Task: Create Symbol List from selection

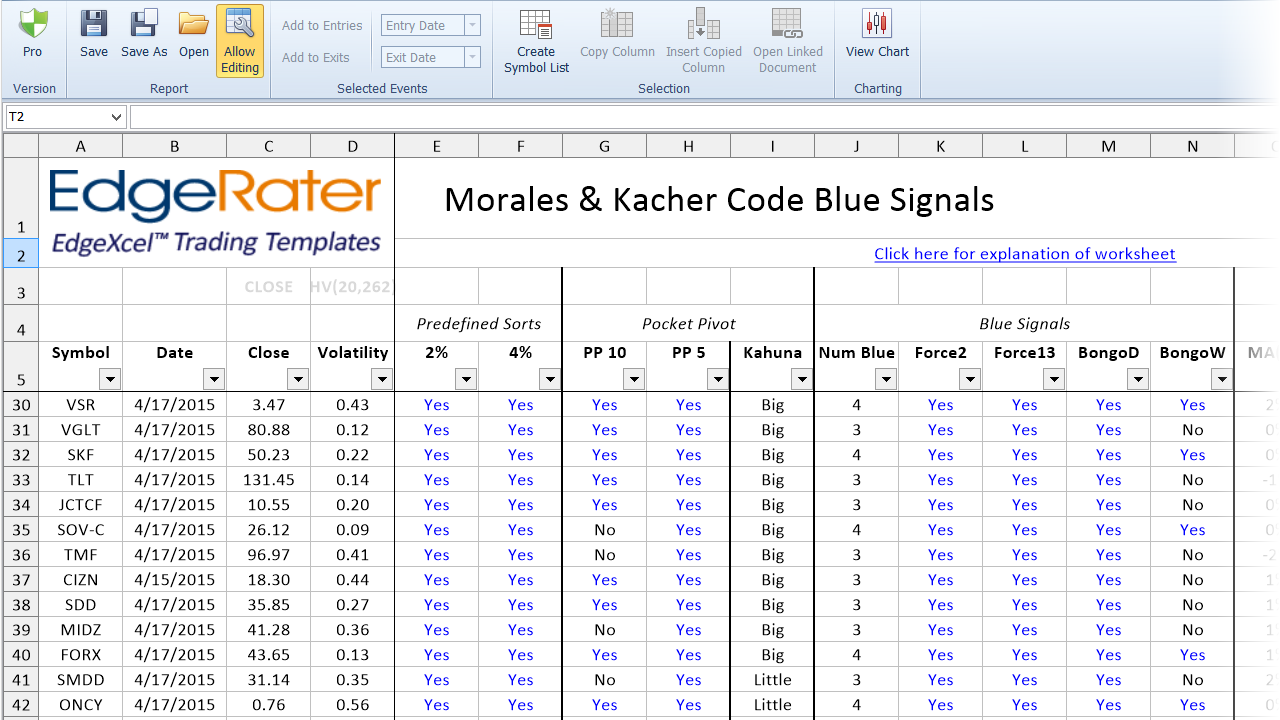Action: tap(536, 41)
